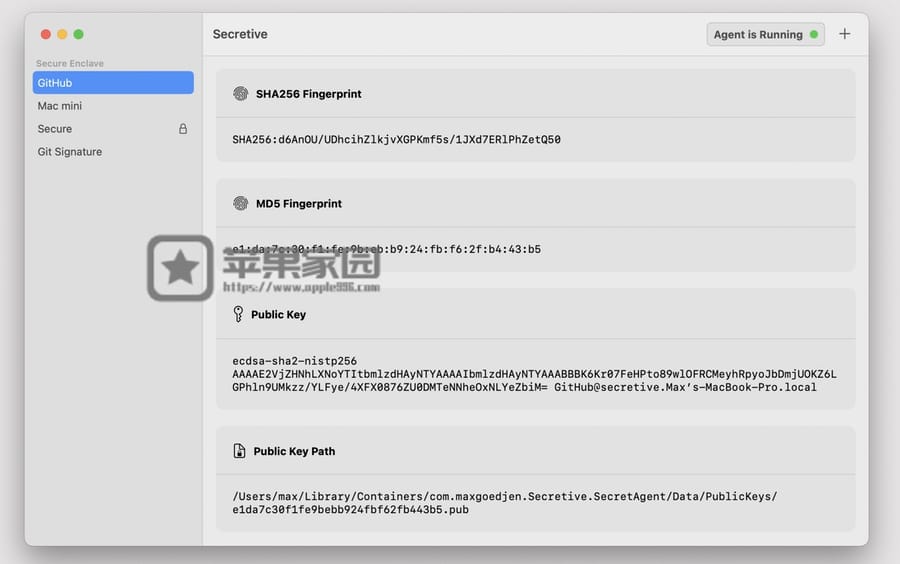Open the Git Signature key
900x564 pixels.
(x=113, y=151)
